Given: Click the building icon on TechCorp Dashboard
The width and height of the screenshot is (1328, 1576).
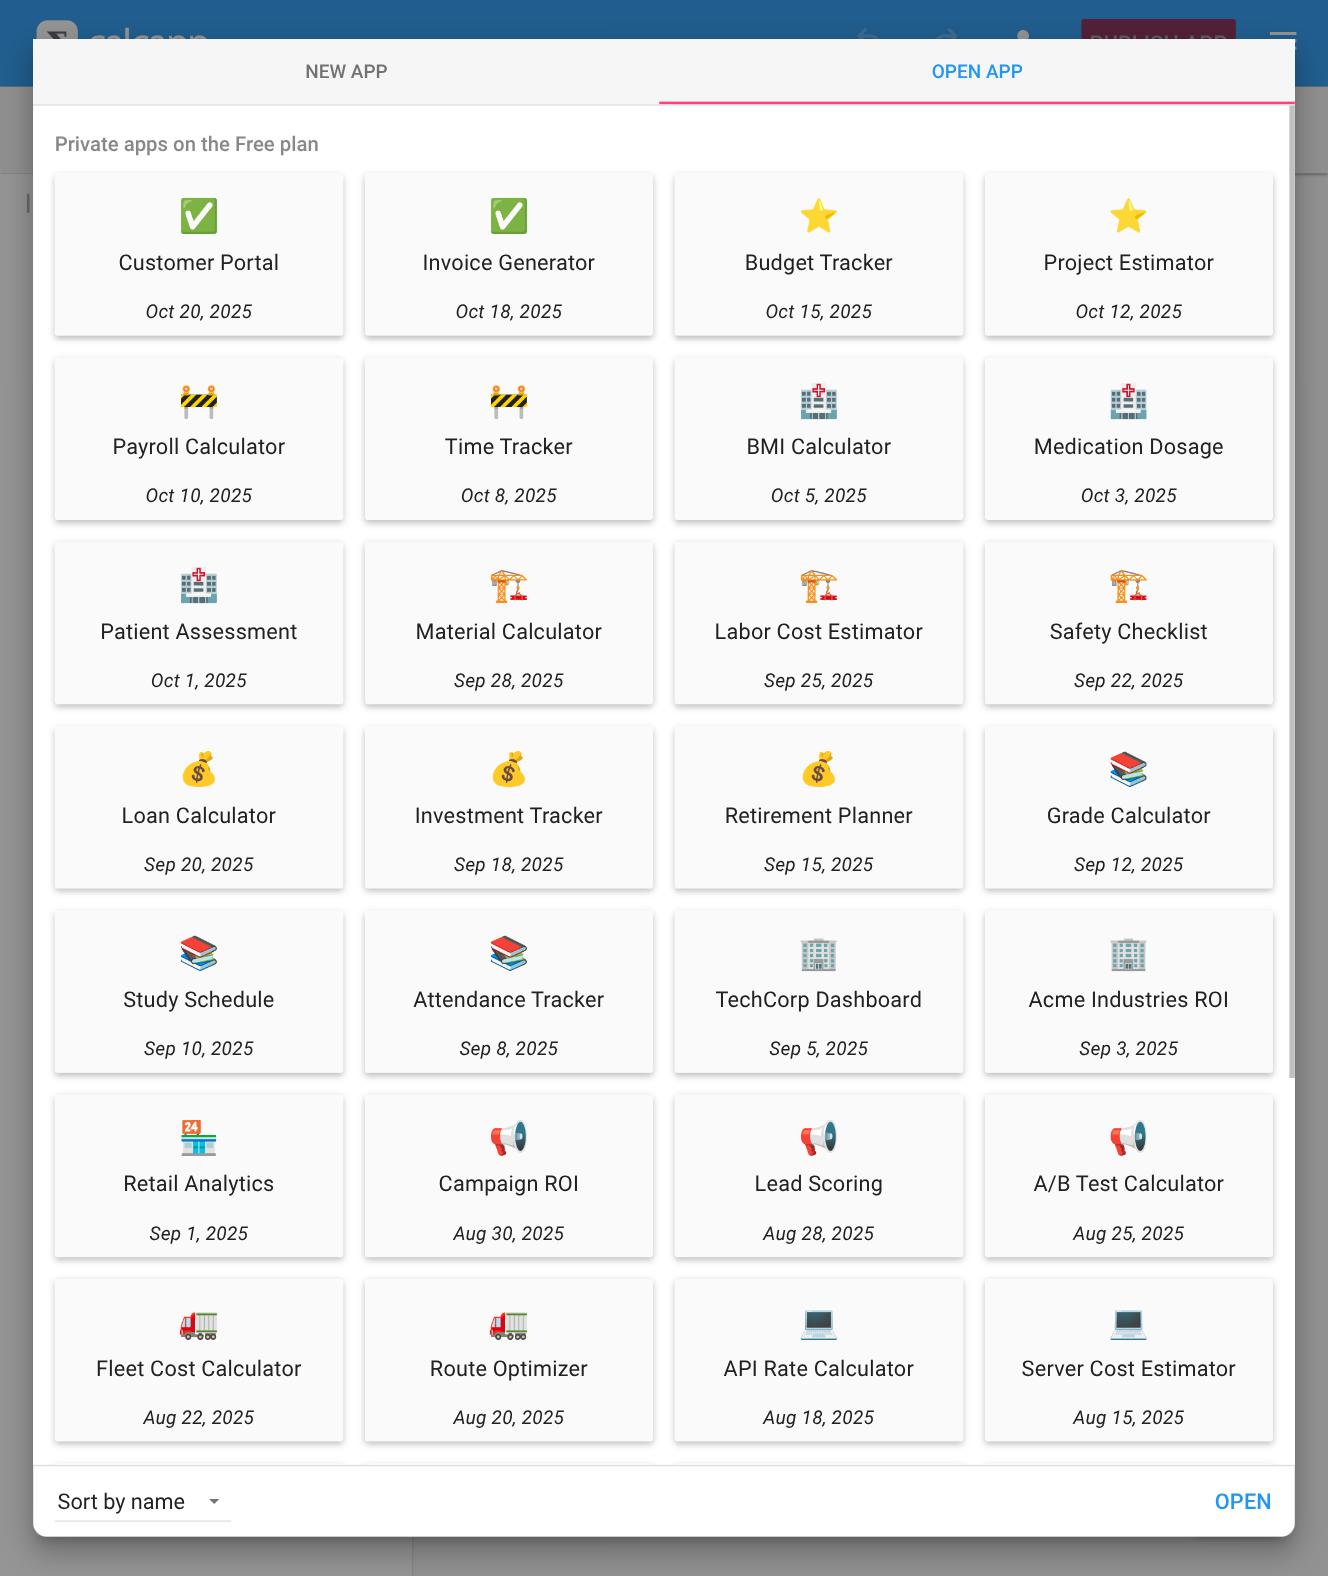Looking at the screenshot, I should 818,954.
